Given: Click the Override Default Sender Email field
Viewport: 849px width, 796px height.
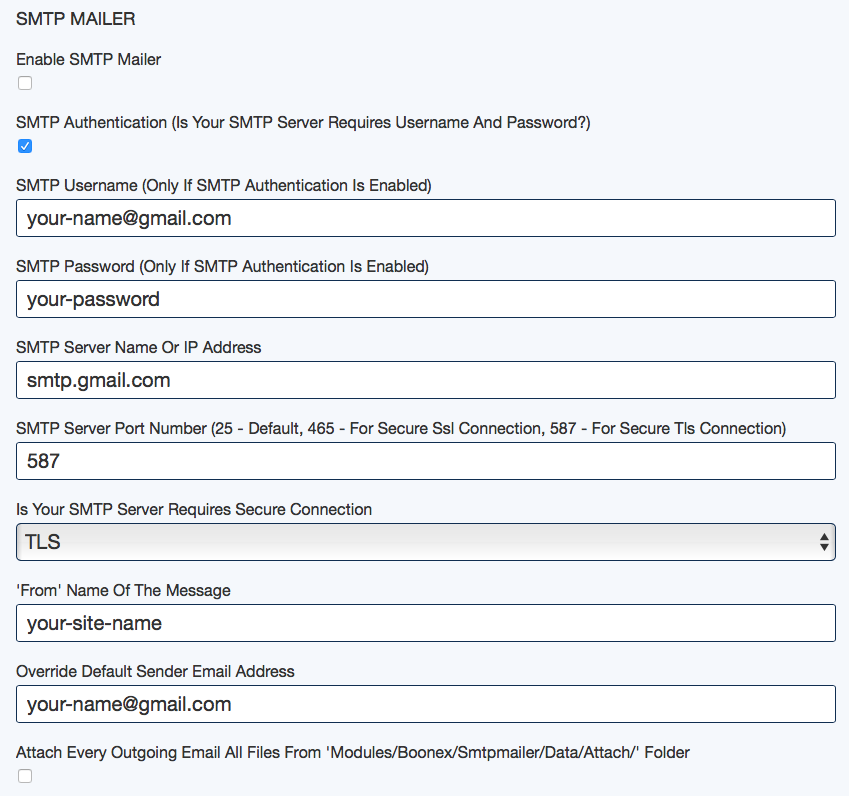Looking at the screenshot, I should point(426,704).
